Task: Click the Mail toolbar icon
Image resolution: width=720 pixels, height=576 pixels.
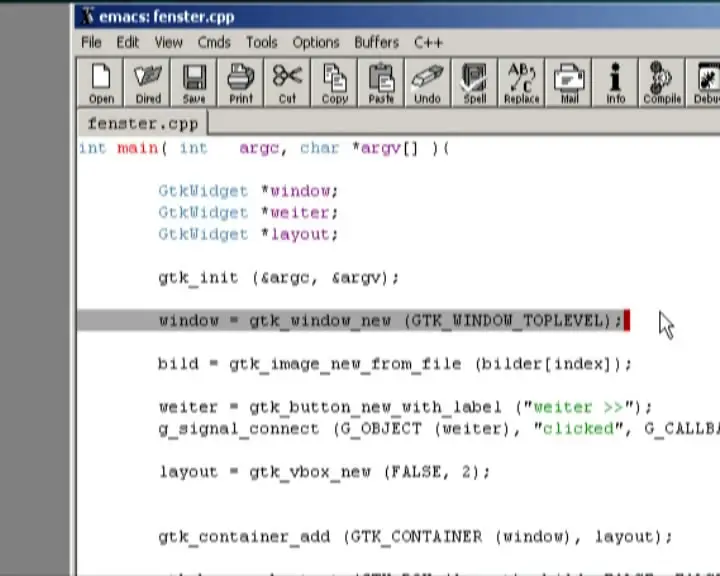Action: (x=569, y=83)
